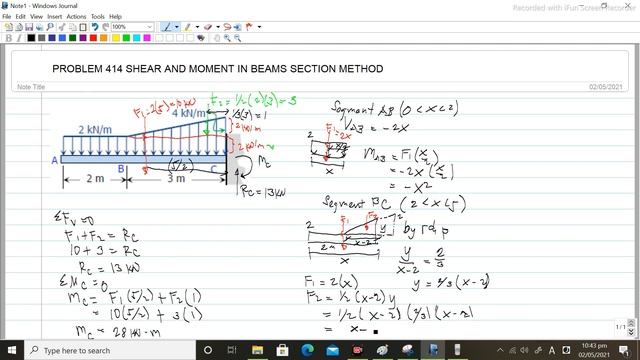
Task: Pick the cyan ink color swatch
Action: click(137, 38)
